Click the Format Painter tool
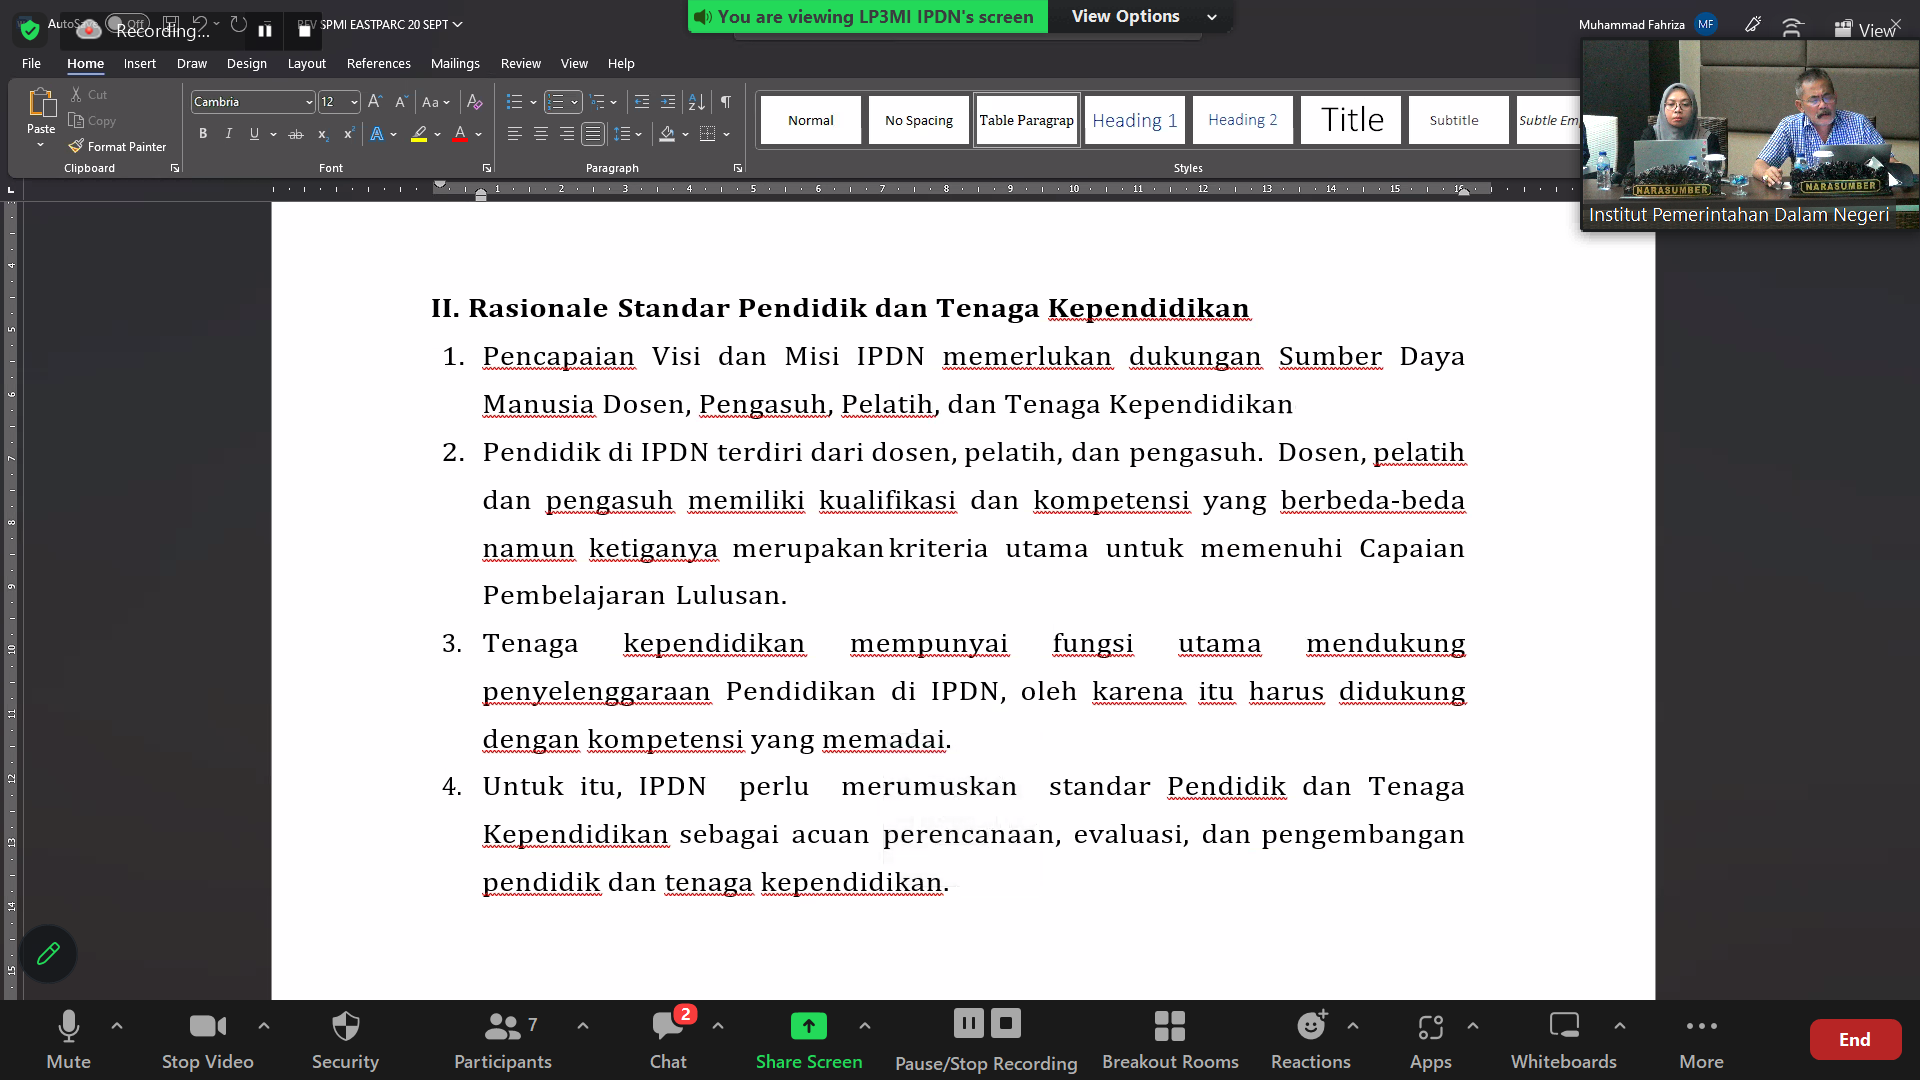Viewport: 1920px width, 1080px height. pos(117,146)
